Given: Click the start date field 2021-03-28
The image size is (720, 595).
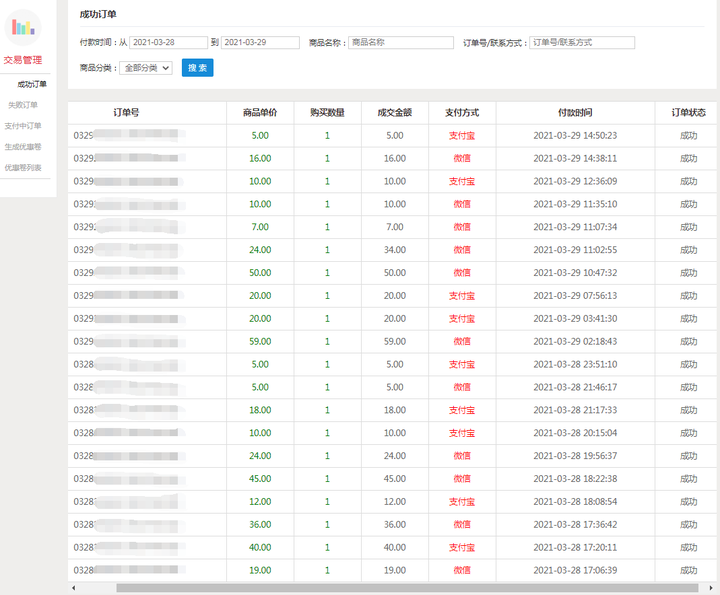Looking at the screenshot, I should point(169,42).
